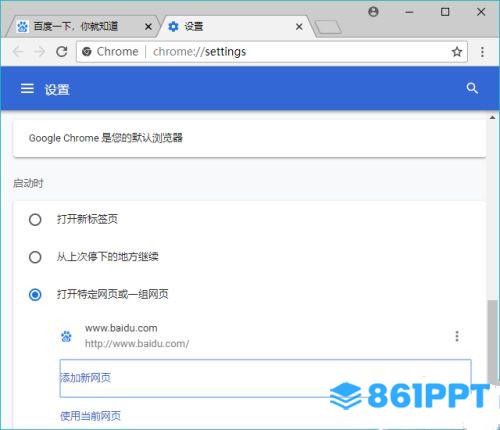
Task: Click the 使用当前网页 link
Action: point(90,416)
